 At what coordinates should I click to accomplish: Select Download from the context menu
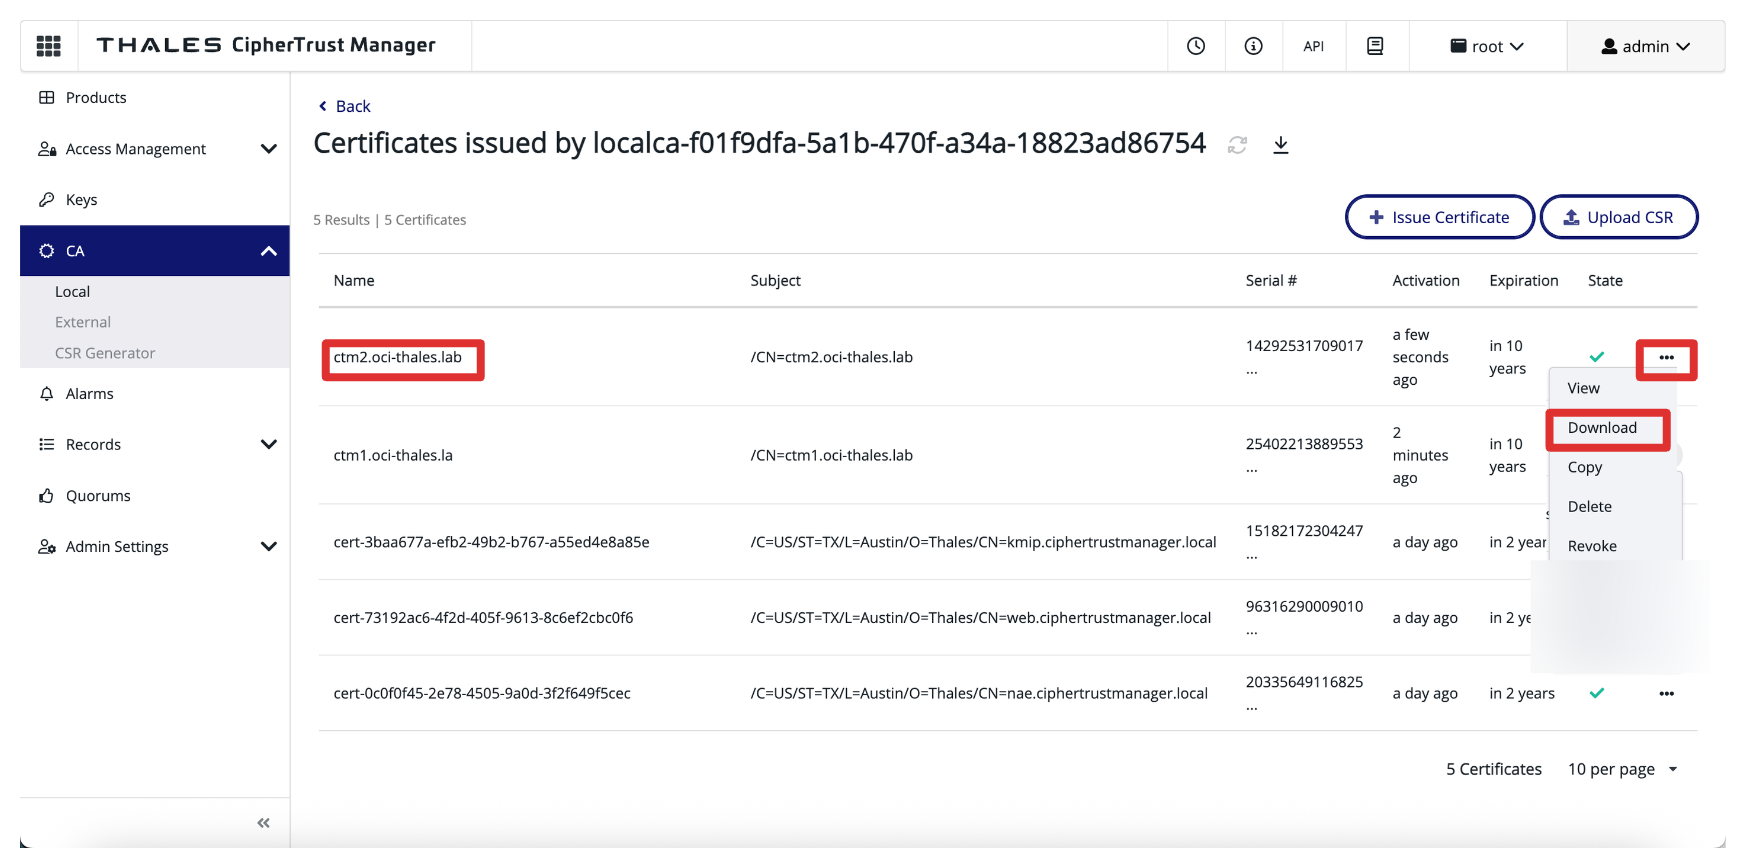[1602, 428]
